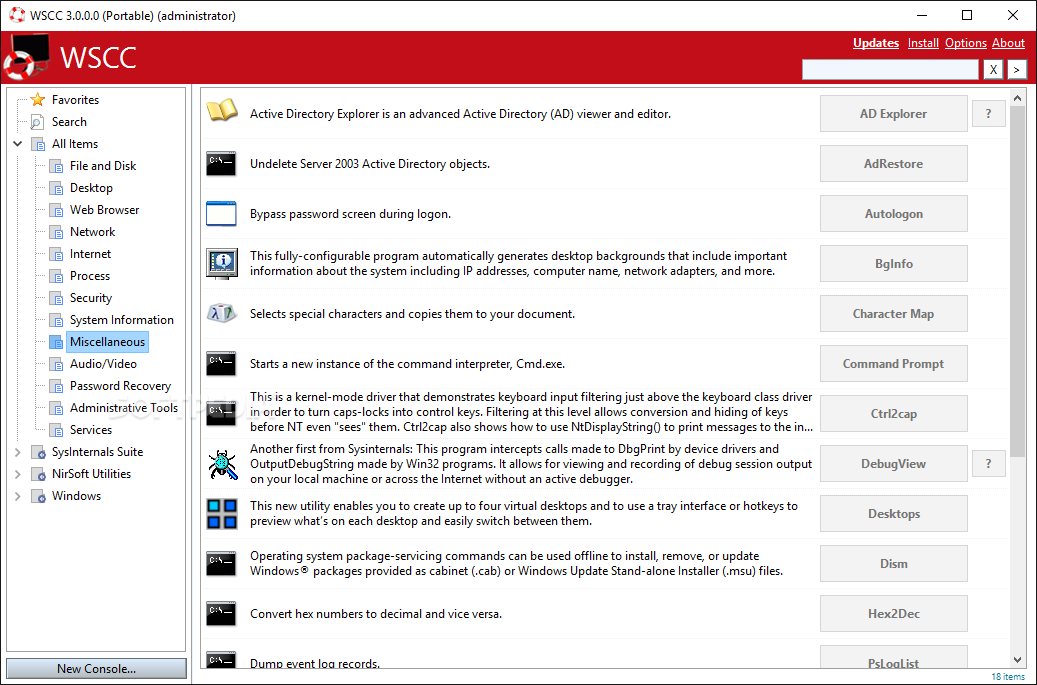Open the About link
This screenshot has height=685, width=1037.
pos(1008,43)
